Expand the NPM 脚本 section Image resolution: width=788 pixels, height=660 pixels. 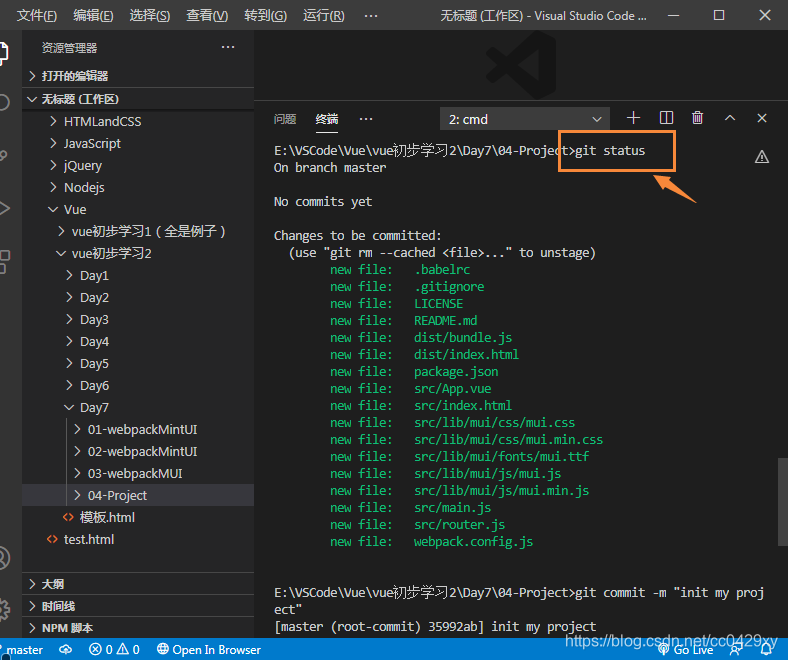138,628
